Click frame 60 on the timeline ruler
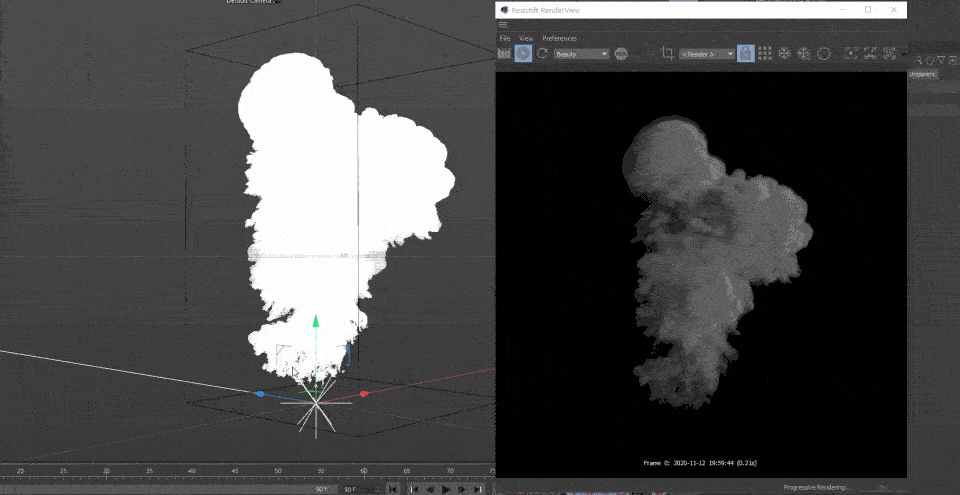The height and width of the screenshot is (495, 960). coord(364,471)
